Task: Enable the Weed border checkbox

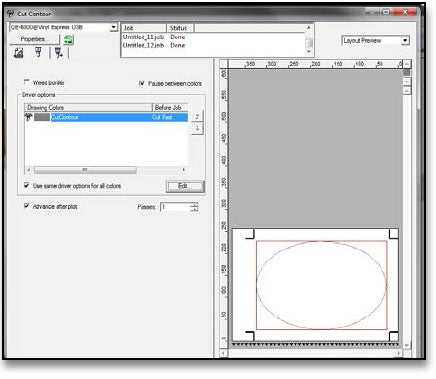Action: tap(26, 82)
